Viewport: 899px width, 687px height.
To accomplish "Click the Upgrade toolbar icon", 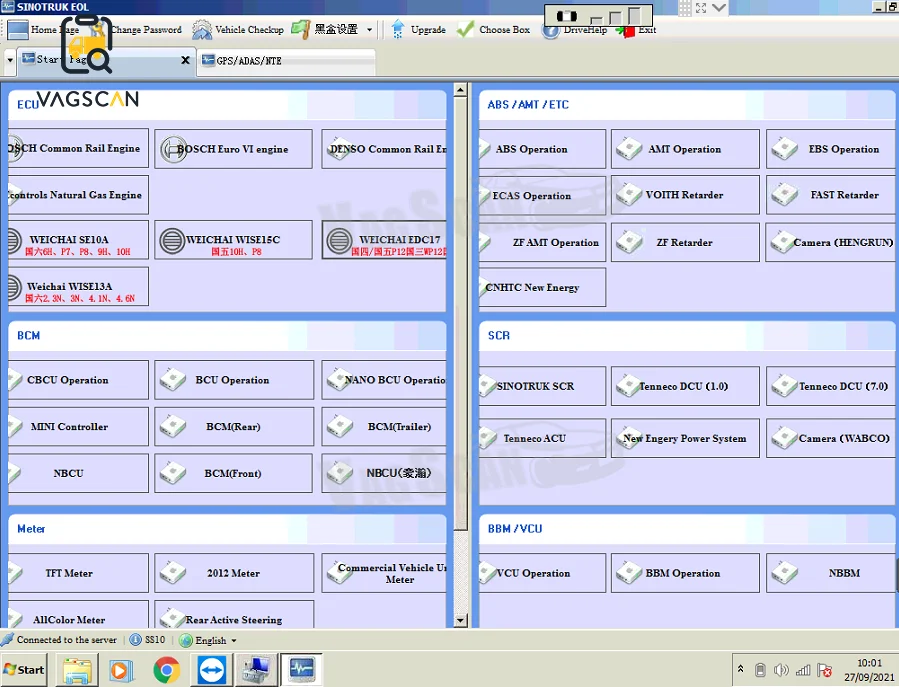I will [398, 29].
